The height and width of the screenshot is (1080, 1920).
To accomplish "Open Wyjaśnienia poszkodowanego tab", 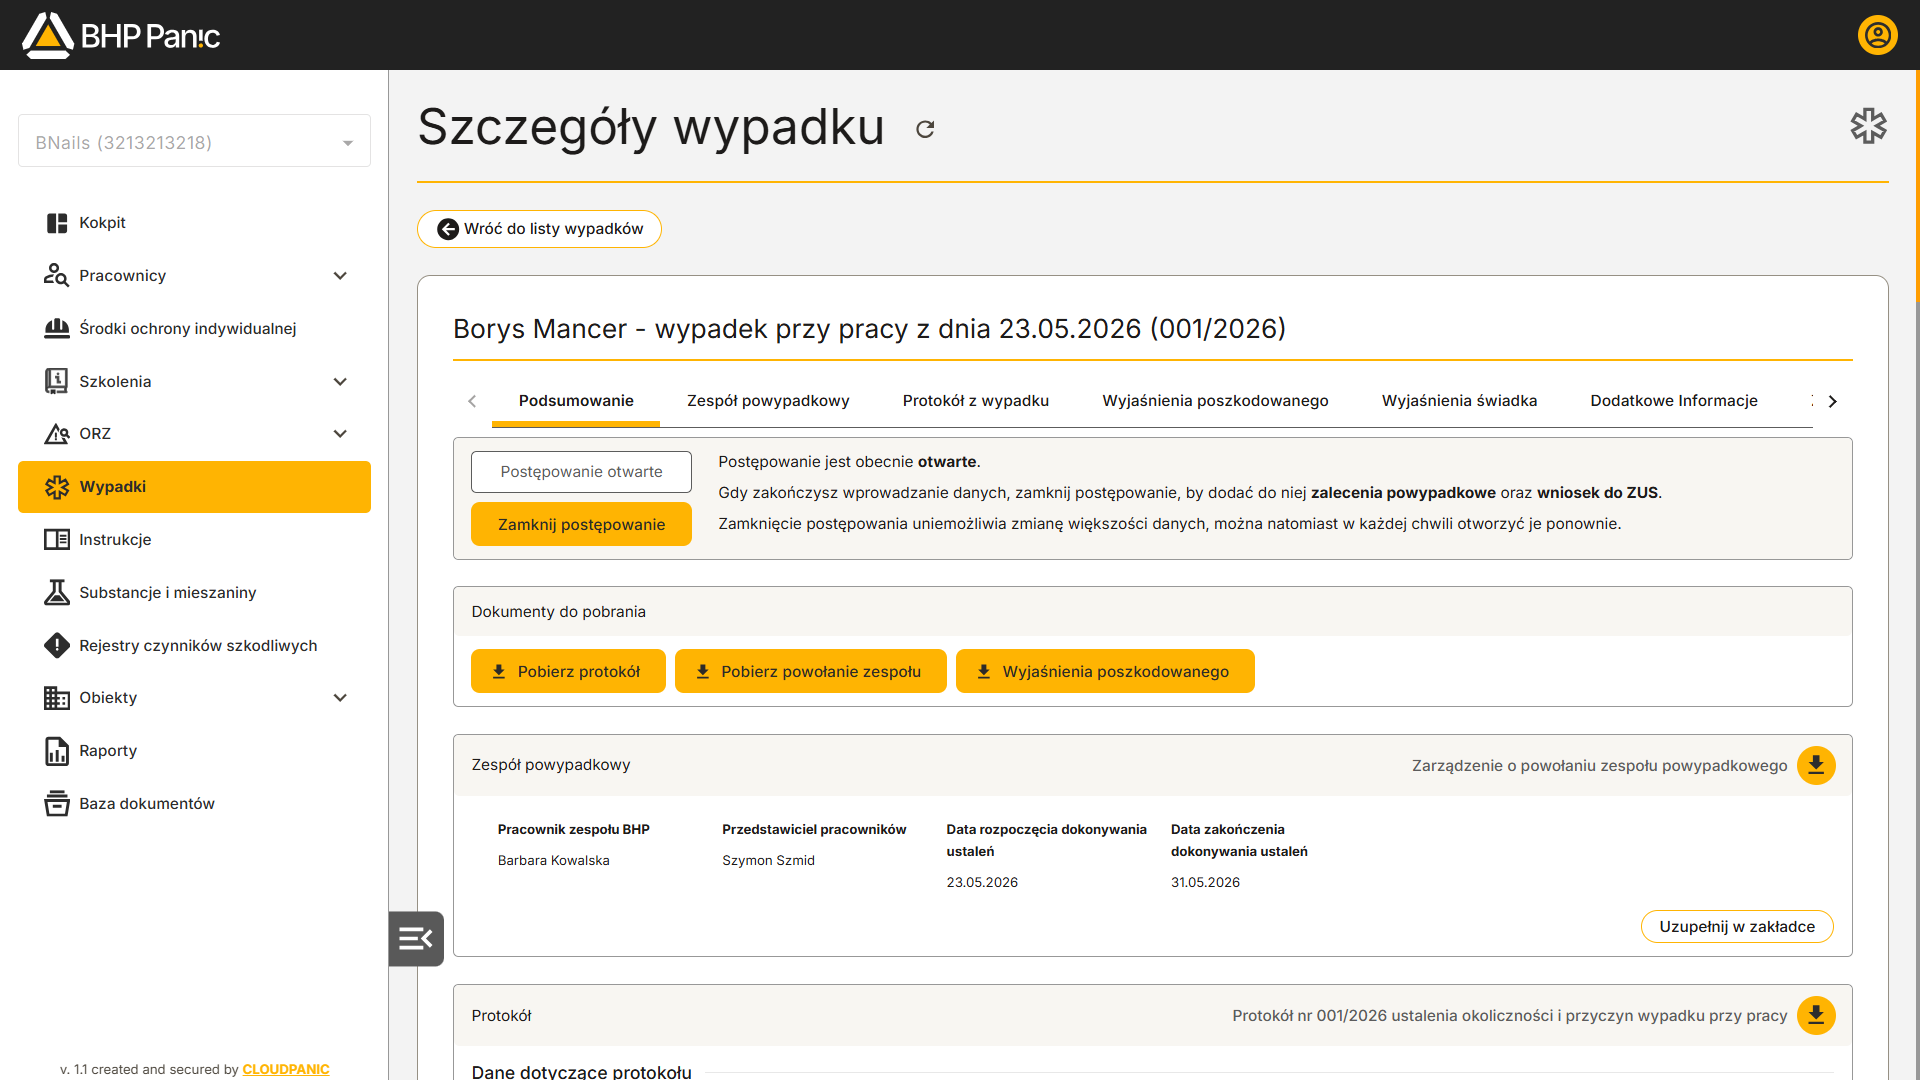I will [1215, 401].
